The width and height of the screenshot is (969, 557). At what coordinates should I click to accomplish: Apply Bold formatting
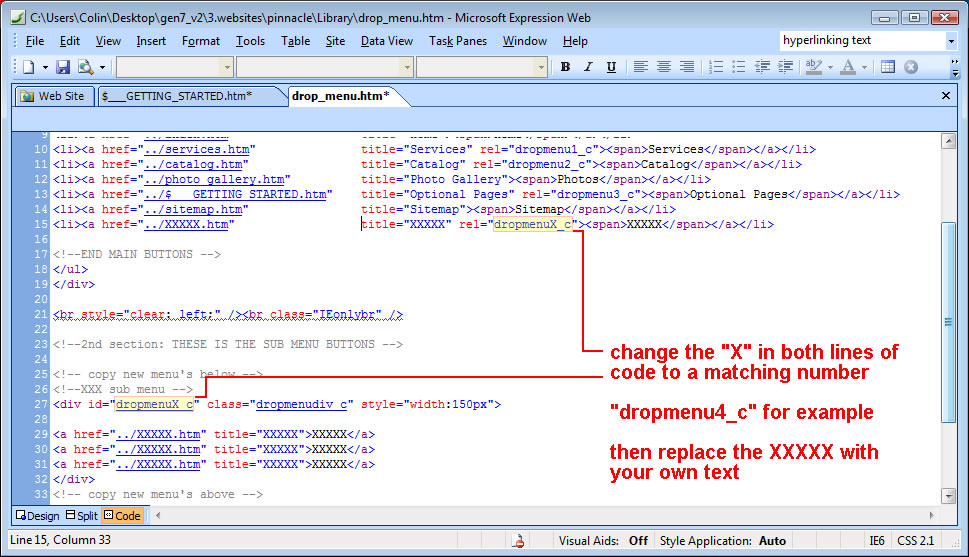tap(565, 67)
